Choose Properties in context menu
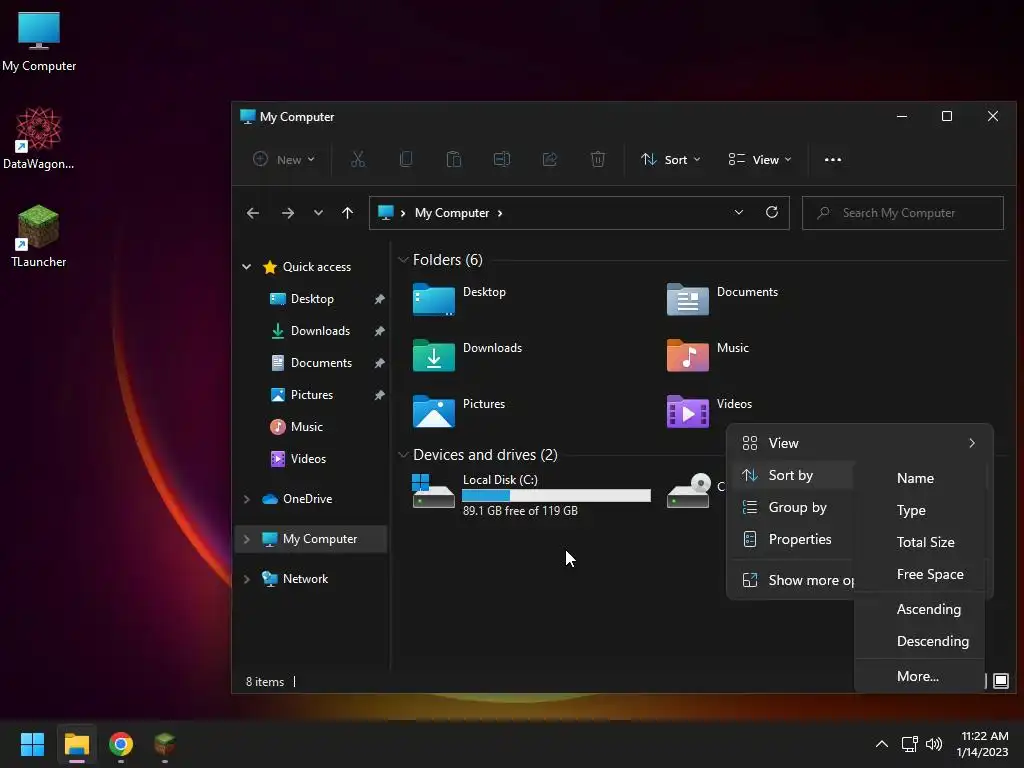Viewport: 1024px width, 768px height. 792,539
